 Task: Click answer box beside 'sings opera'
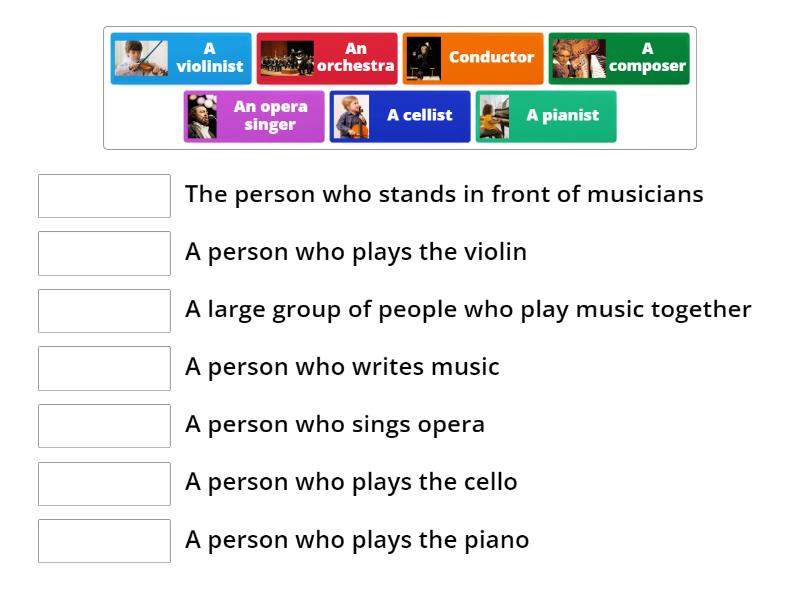coord(104,425)
